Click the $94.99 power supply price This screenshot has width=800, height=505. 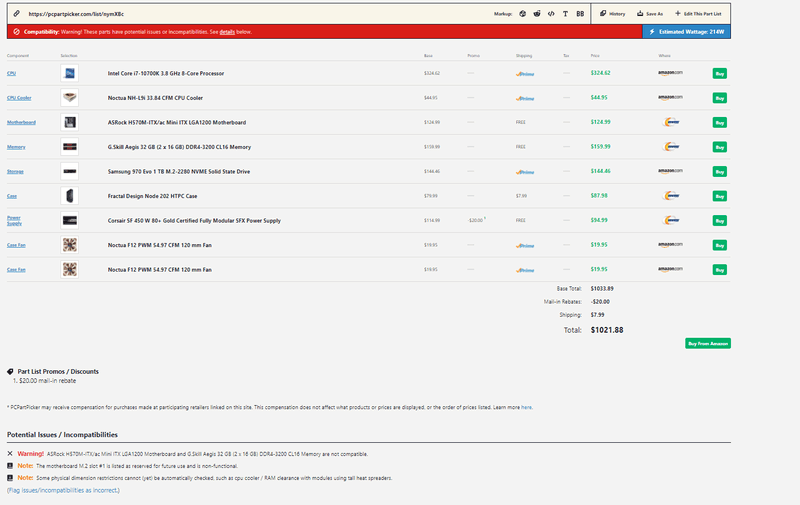point(599,220)
